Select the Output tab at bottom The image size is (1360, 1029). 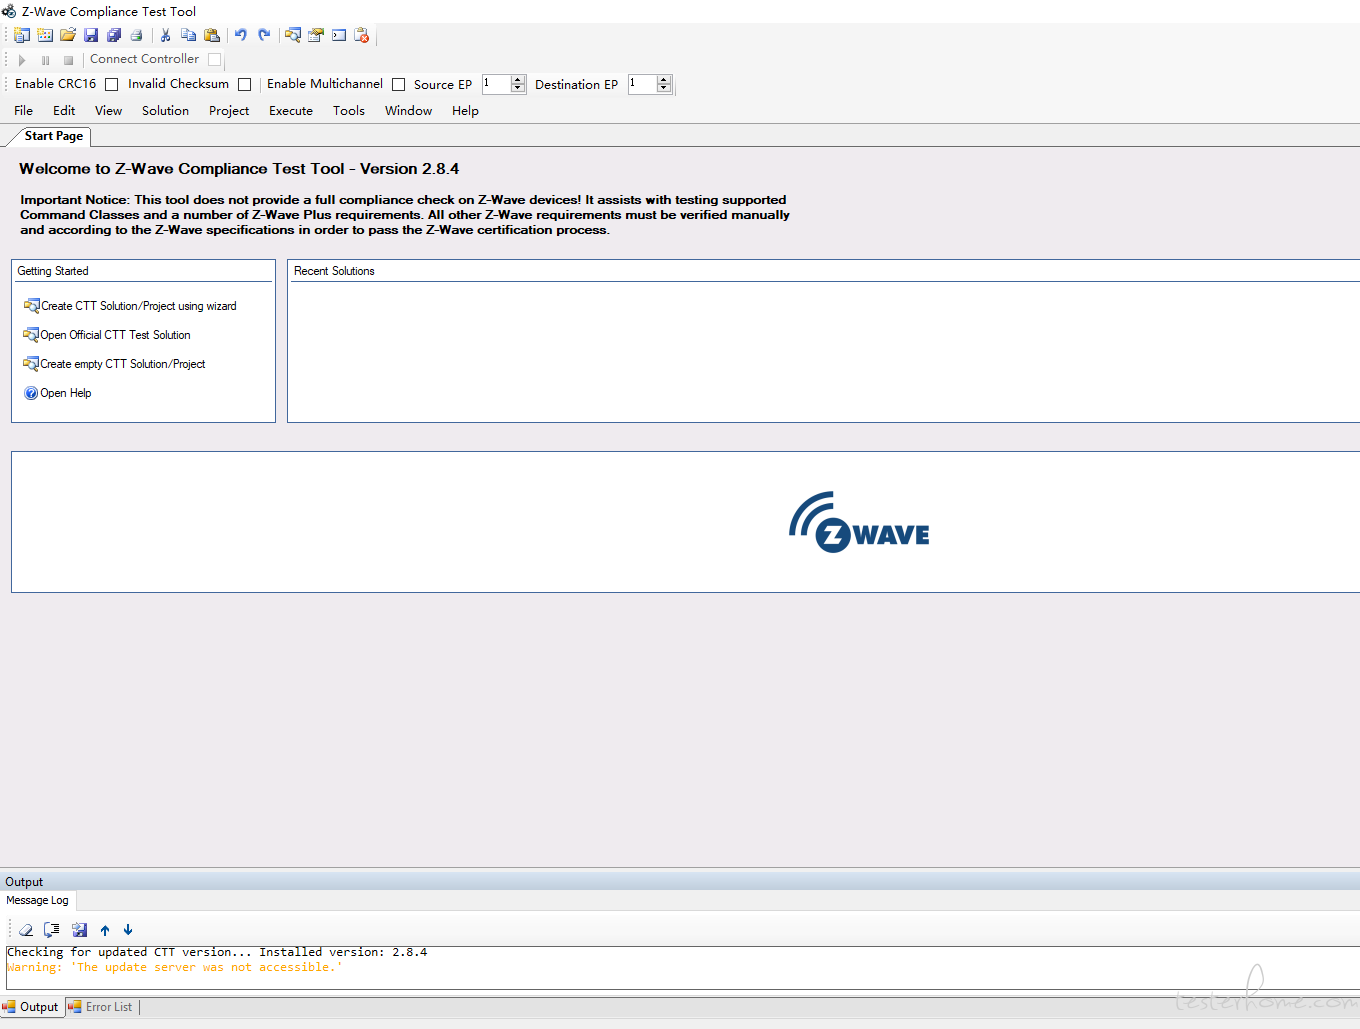pos(32,1007)
